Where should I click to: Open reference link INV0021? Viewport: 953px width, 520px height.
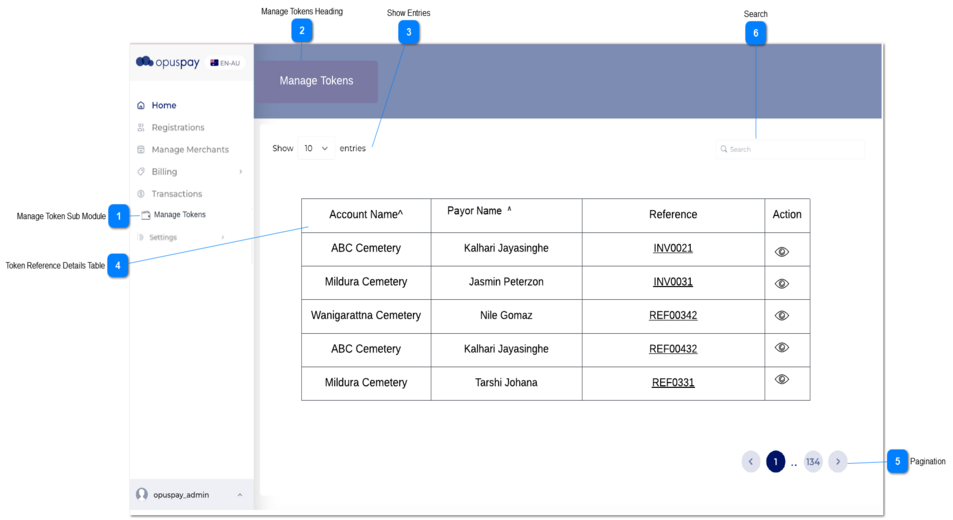point(673,248)
